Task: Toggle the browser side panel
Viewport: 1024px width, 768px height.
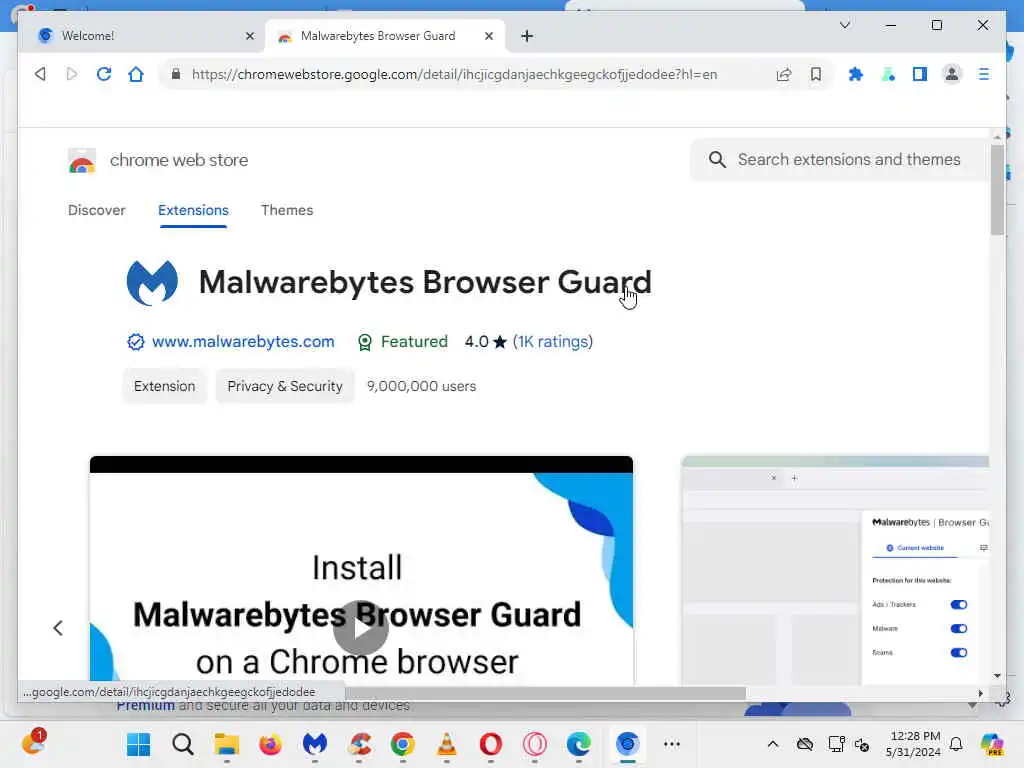Action: pyautogui.click(x=920, y=74)
